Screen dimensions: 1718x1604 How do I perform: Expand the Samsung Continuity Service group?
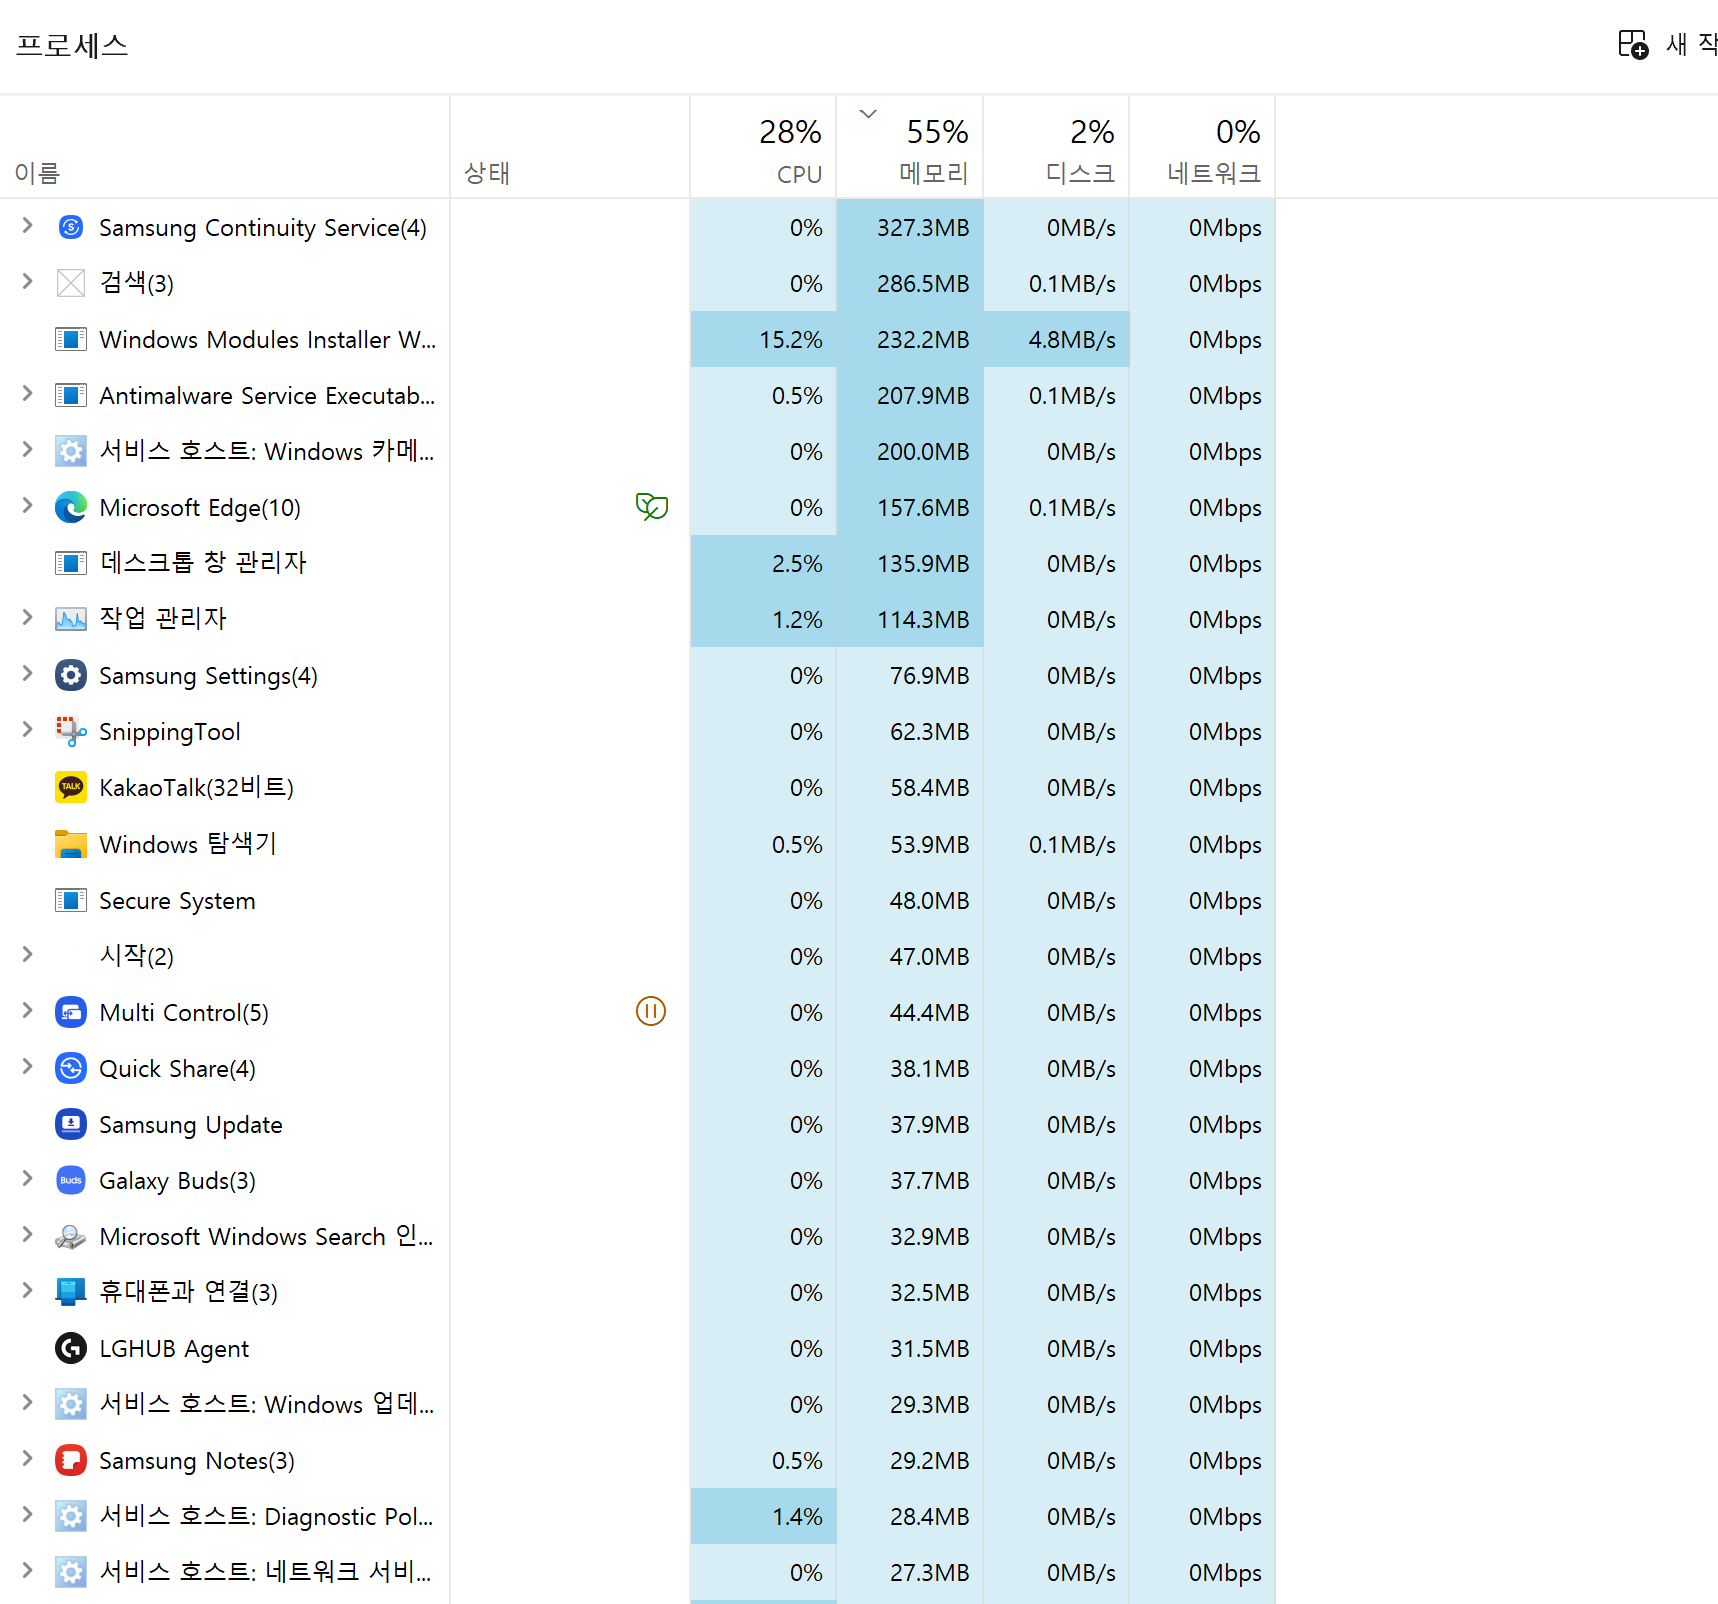[x=28, y=225]
